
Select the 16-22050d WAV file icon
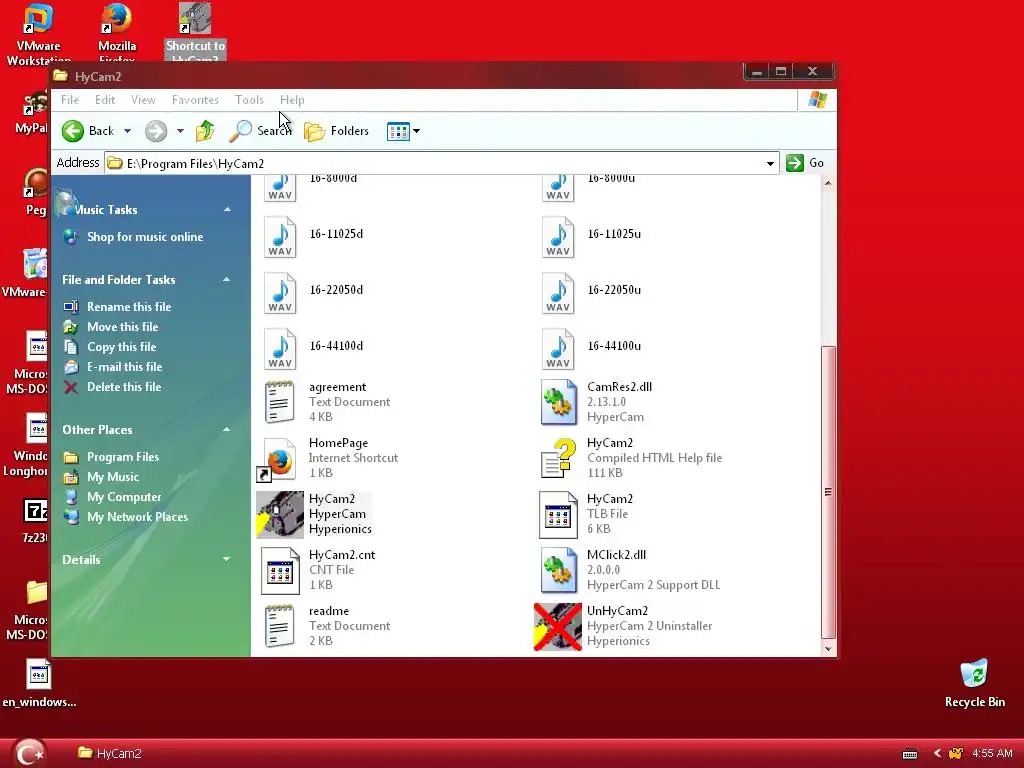pos(280,293)
